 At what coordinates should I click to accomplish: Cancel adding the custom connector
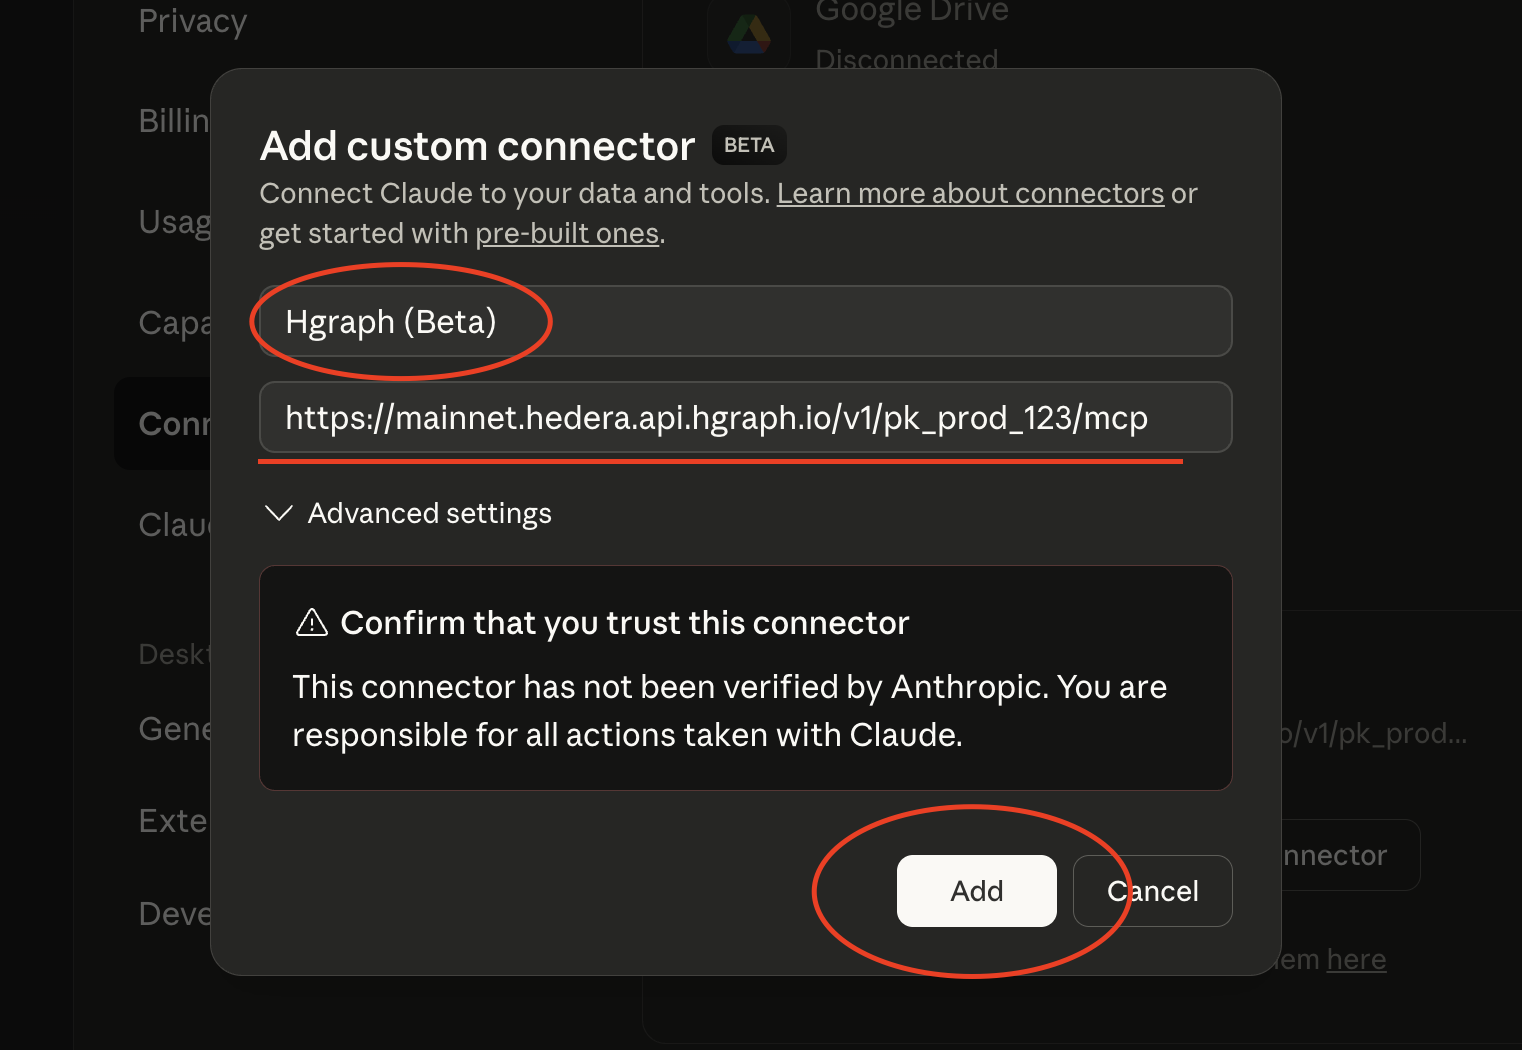1152,890
